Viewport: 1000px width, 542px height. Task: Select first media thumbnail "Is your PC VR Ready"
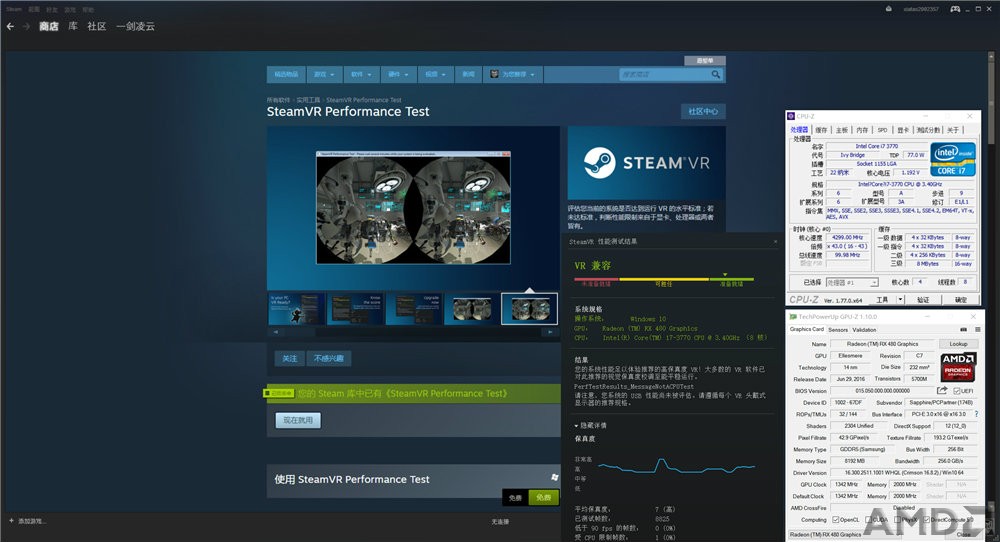coord(296,309)
